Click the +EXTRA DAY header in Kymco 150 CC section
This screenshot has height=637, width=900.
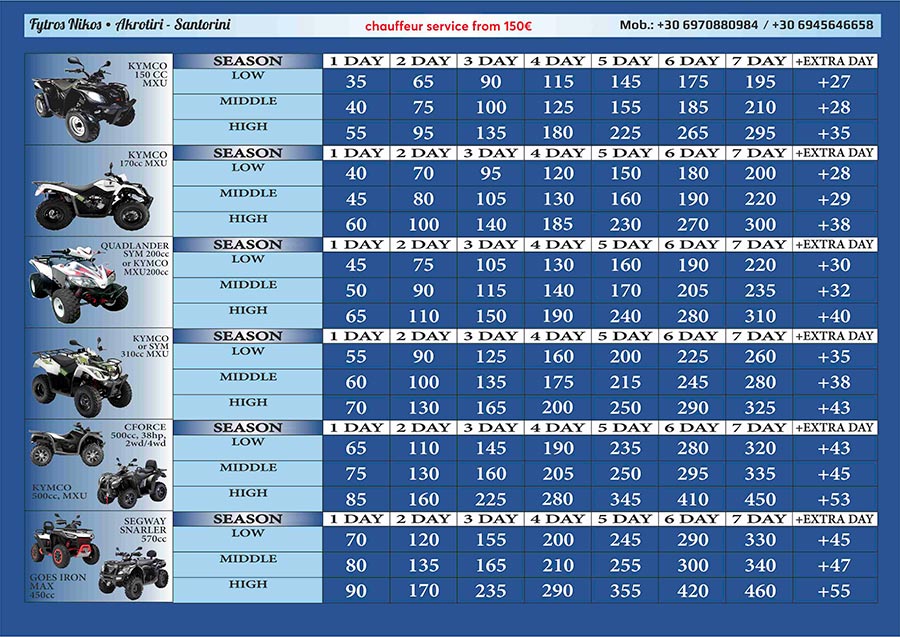835,61
